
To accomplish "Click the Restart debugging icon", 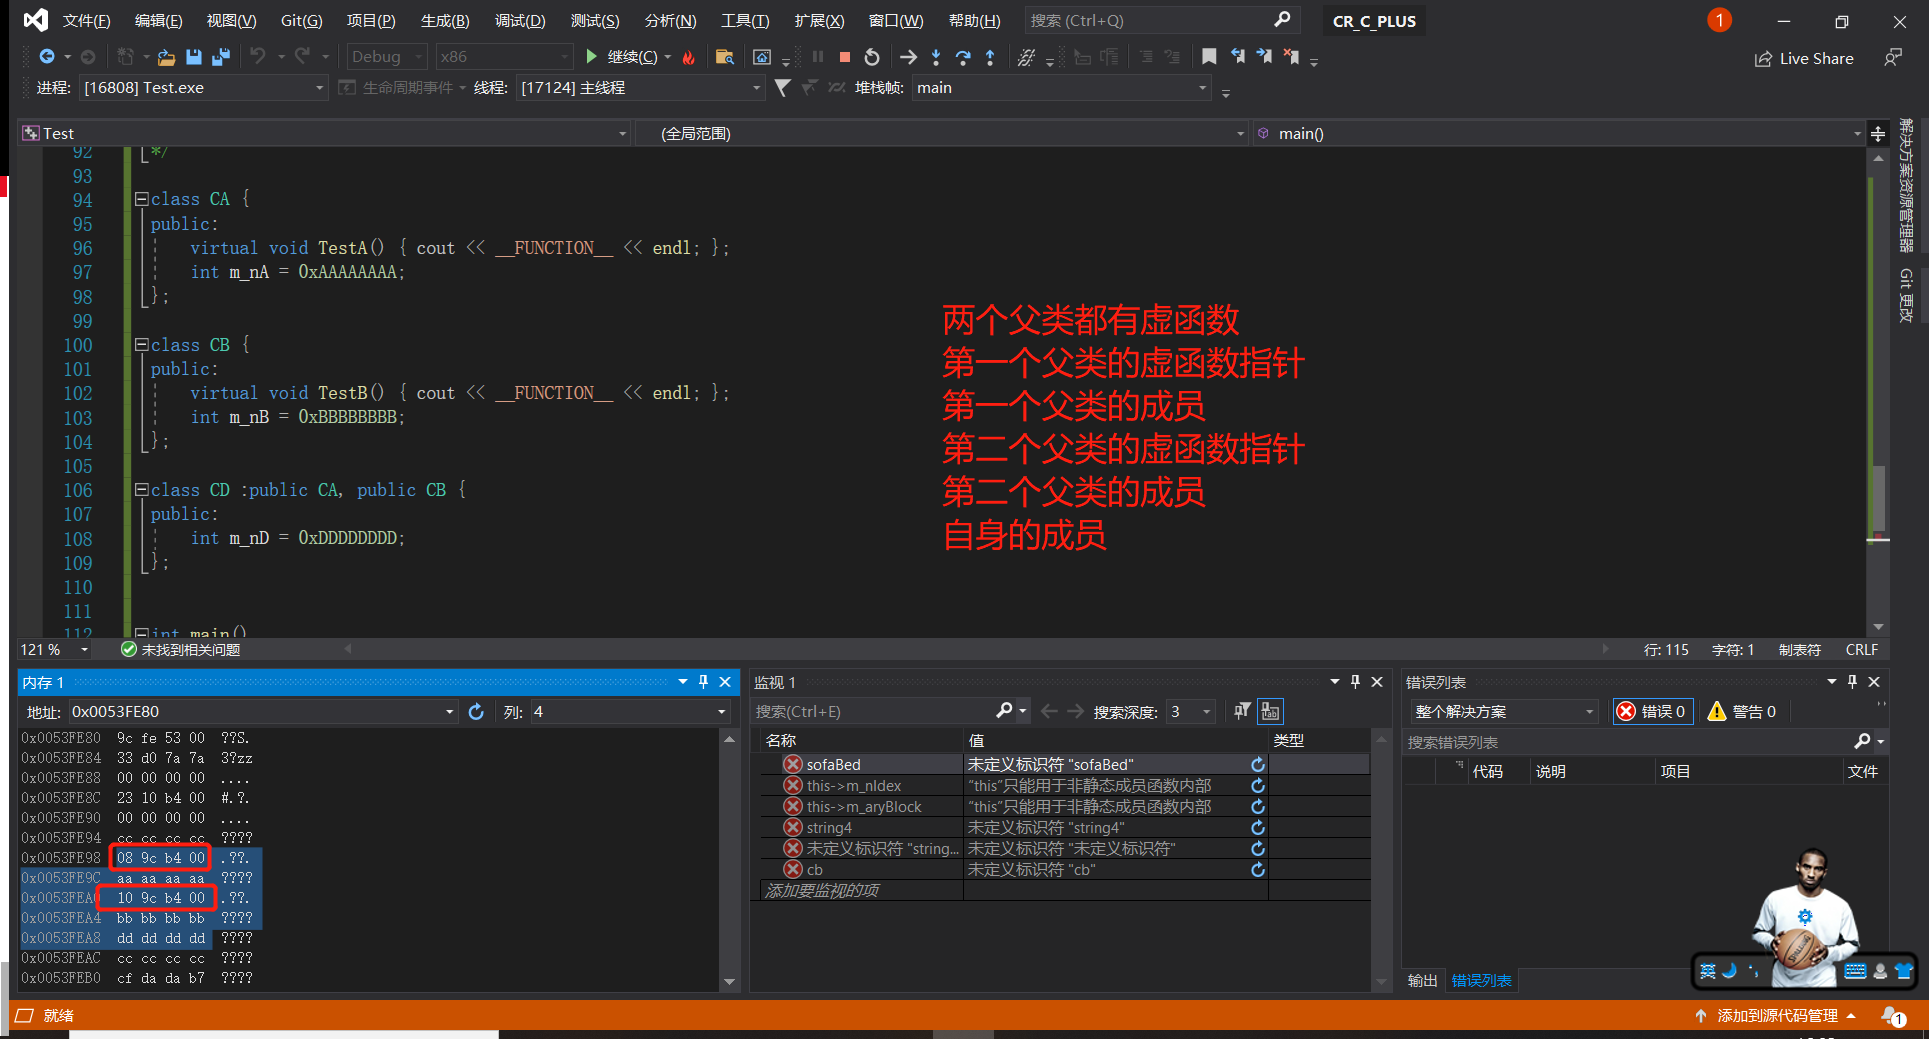I will [872, 57].
